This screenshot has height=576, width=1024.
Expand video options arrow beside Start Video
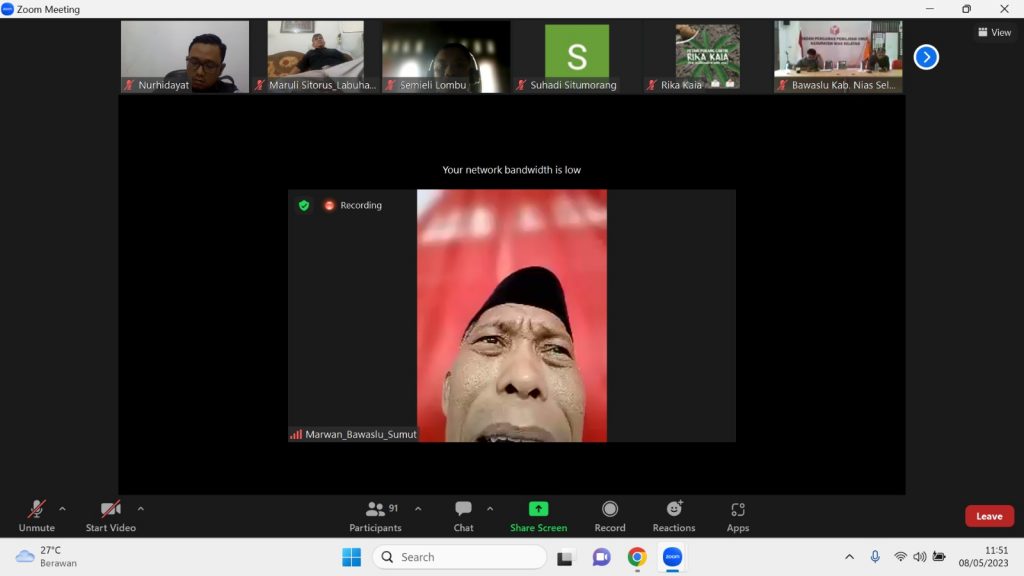(x=140, y=508)
